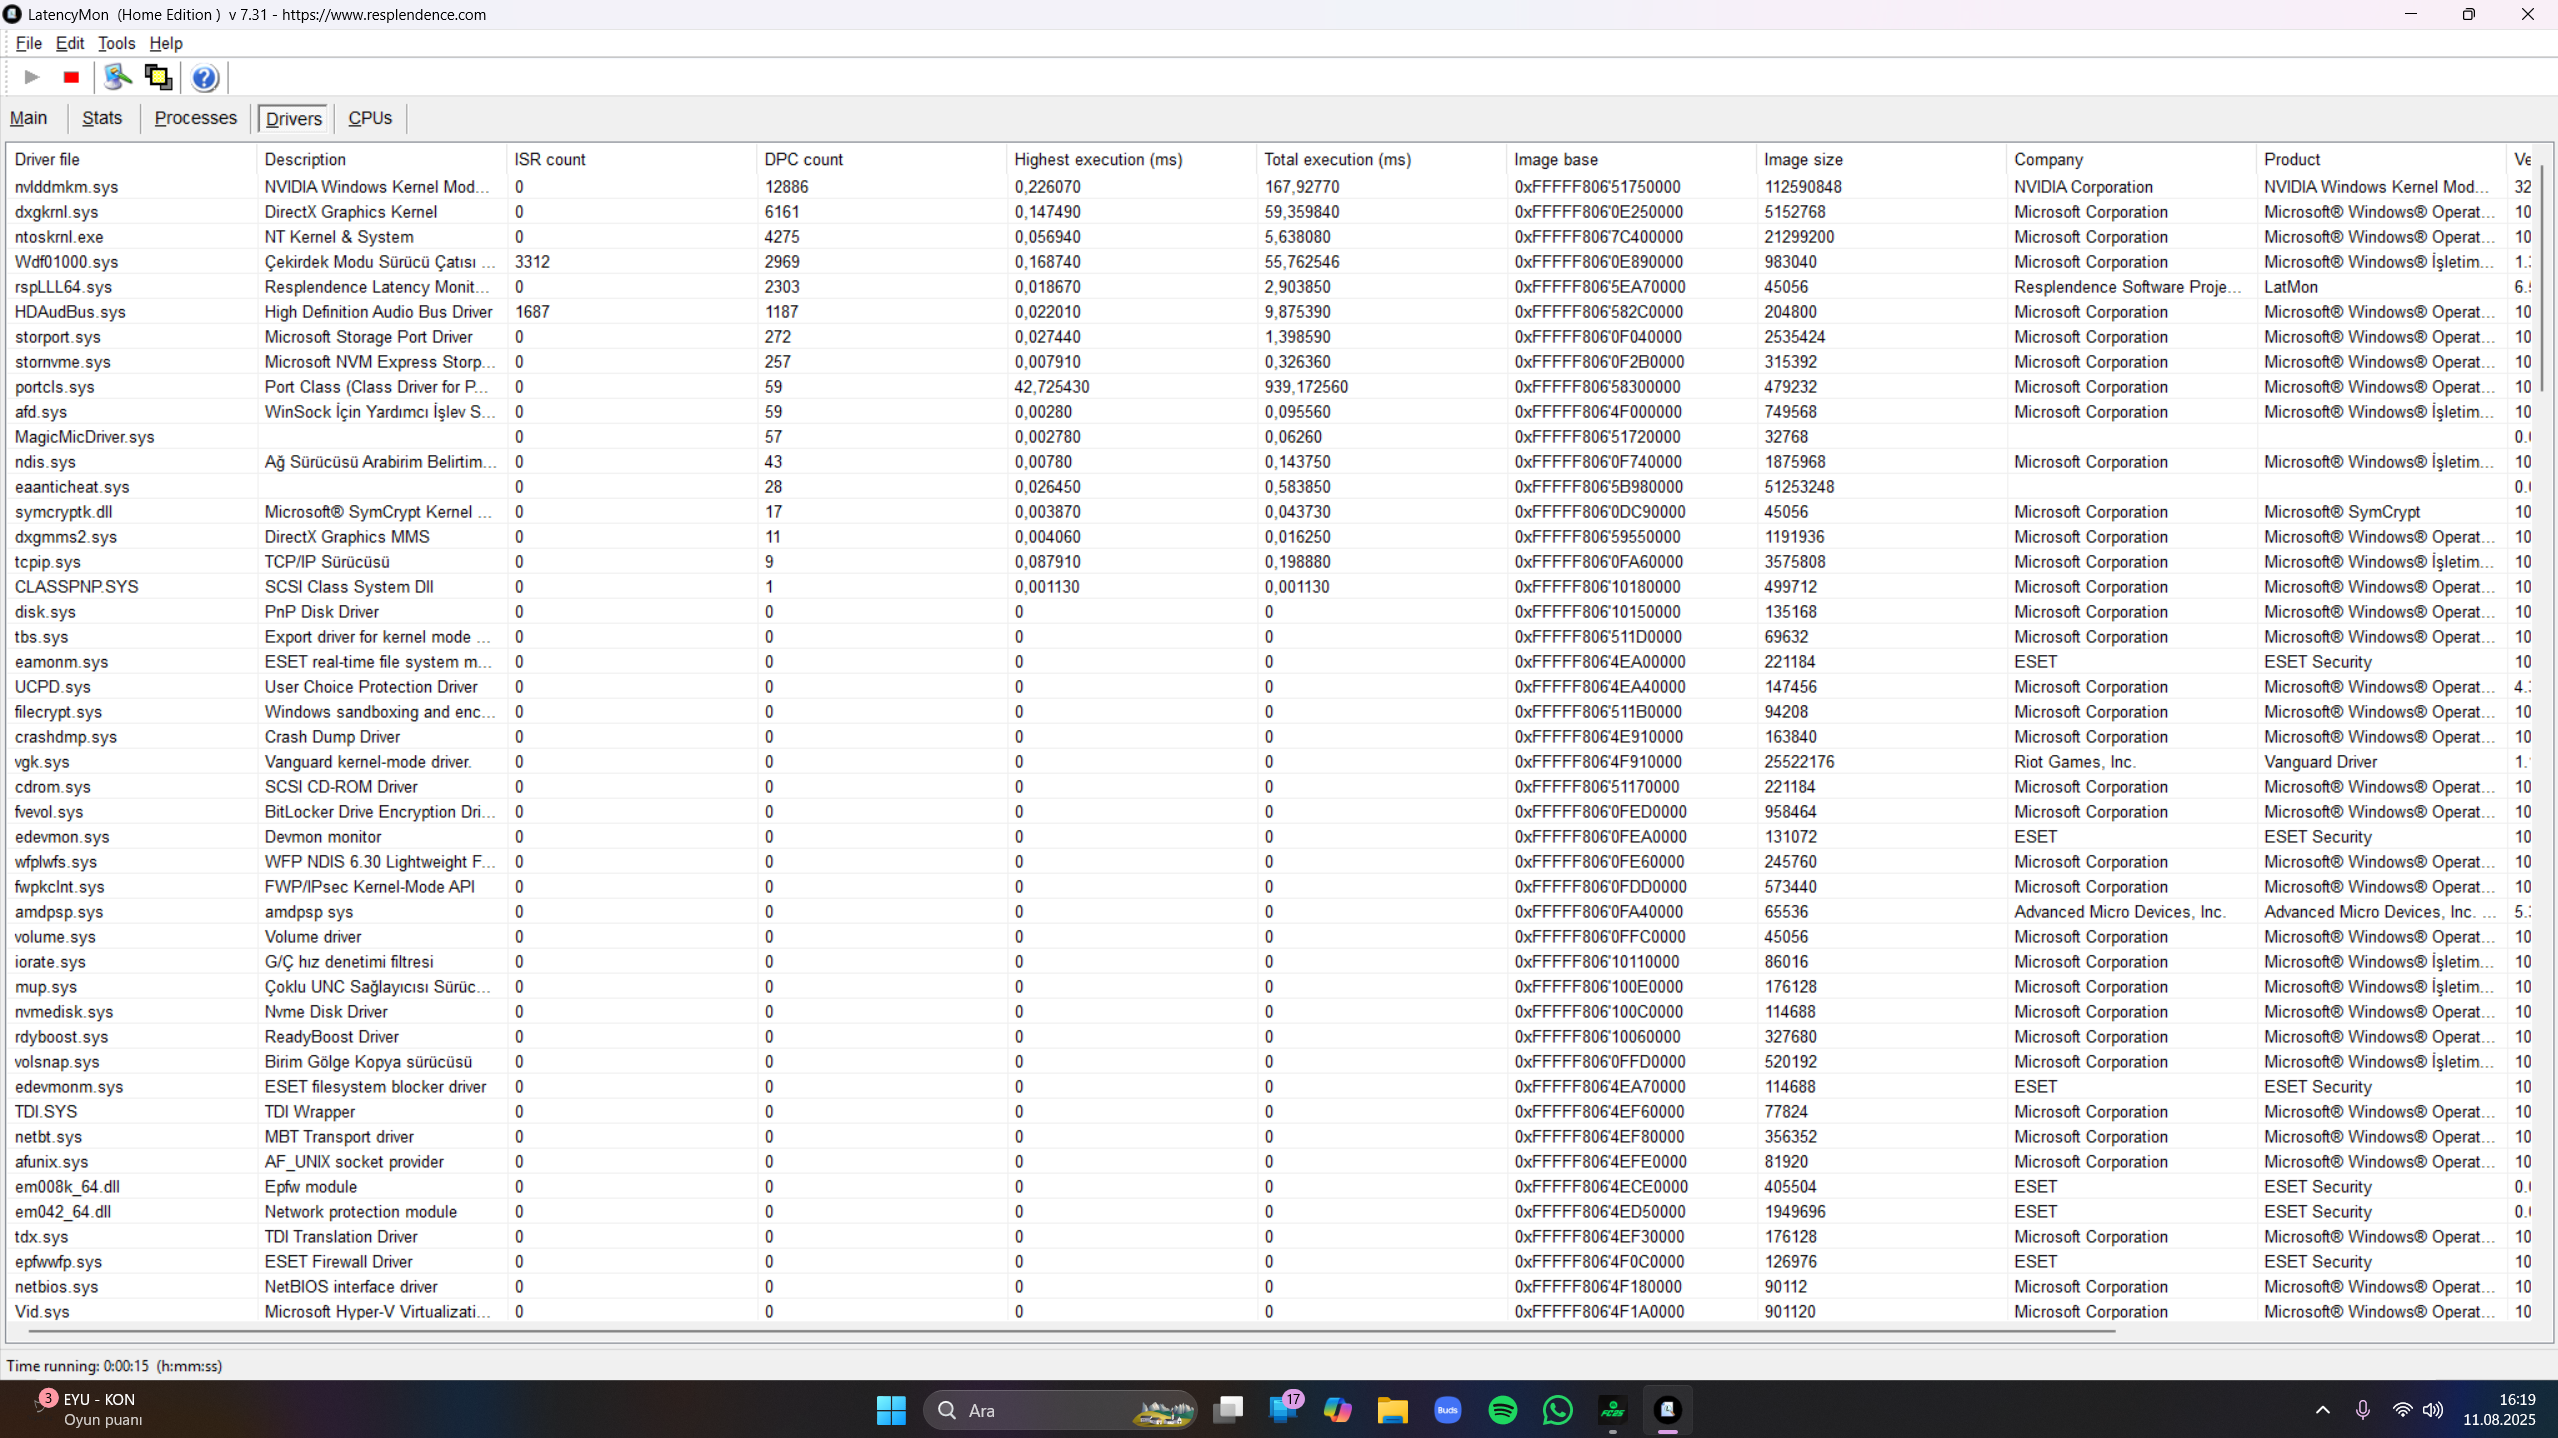The height and width of the screenshot is (1438, 2558).
Task: Open Spotify from the taskbar
Action: 1502,1409
